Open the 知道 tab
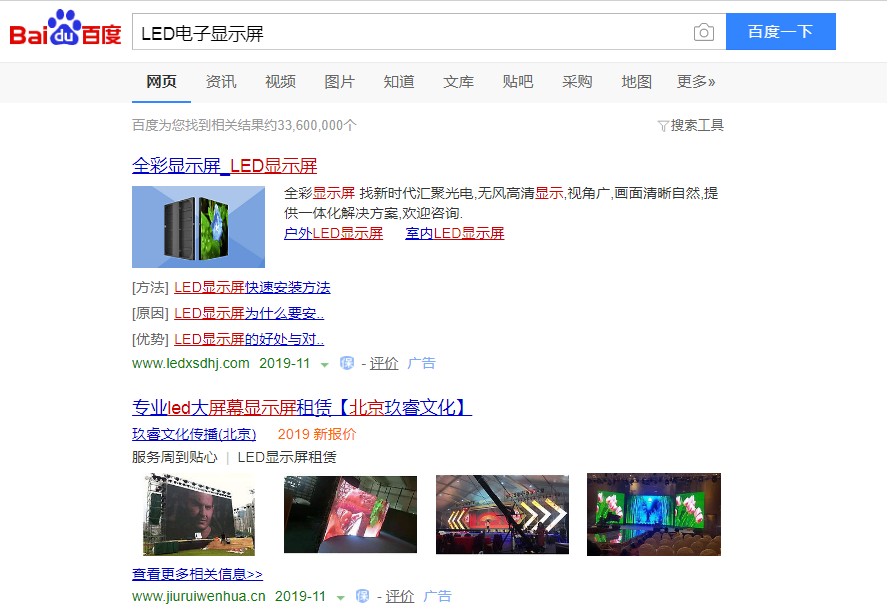Image resolution: width=887 pixels, height=616 pixels. (399, 81)
